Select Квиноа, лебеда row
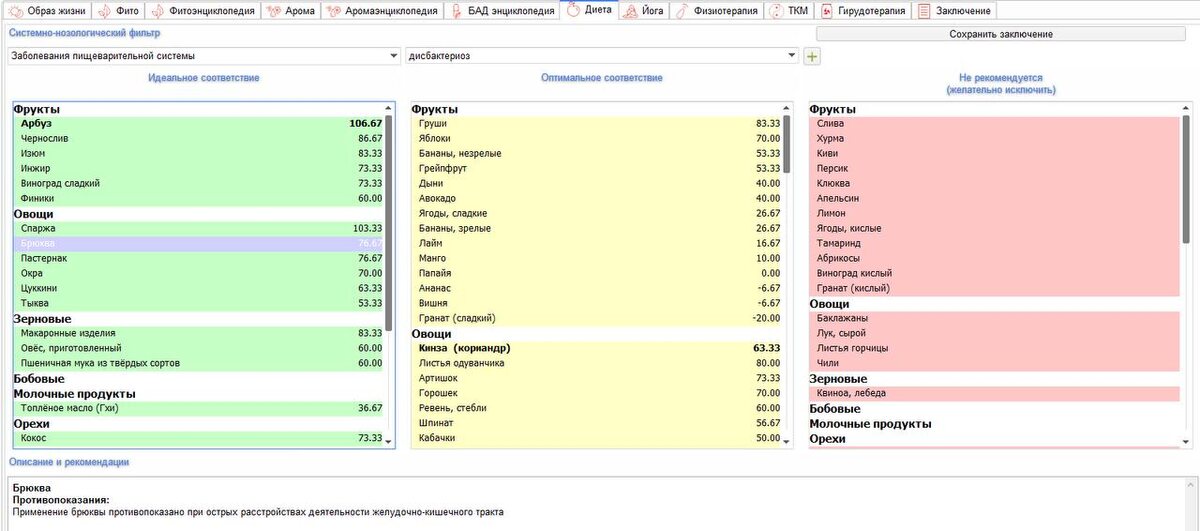This screenshot has height=531, width=1200. click(995, 393)
